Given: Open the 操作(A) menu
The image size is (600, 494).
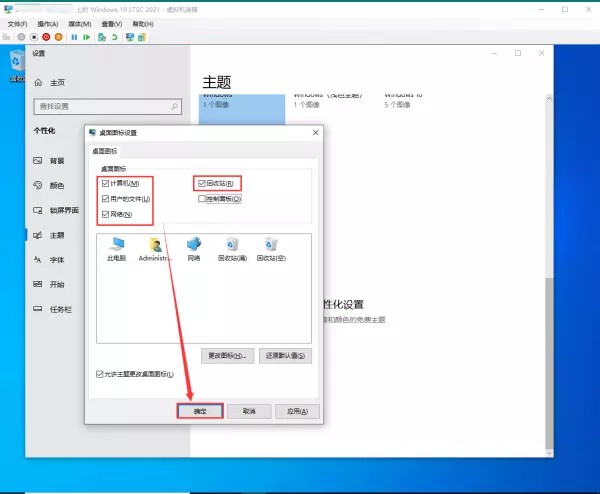Looking at the screenshot, I should (48, 24).
